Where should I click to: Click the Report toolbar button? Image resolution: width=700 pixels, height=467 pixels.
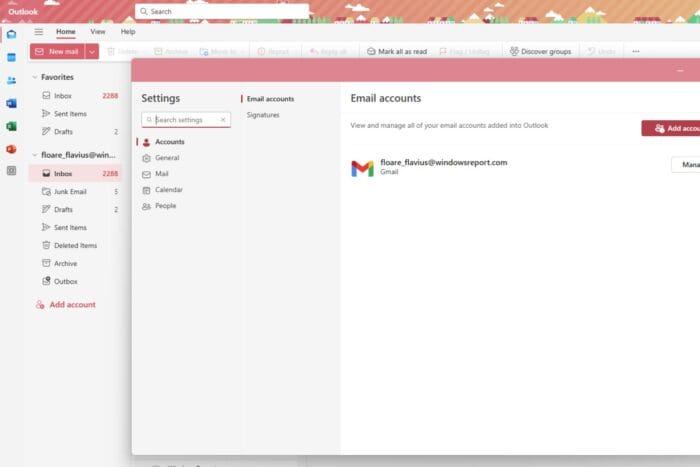273,52
